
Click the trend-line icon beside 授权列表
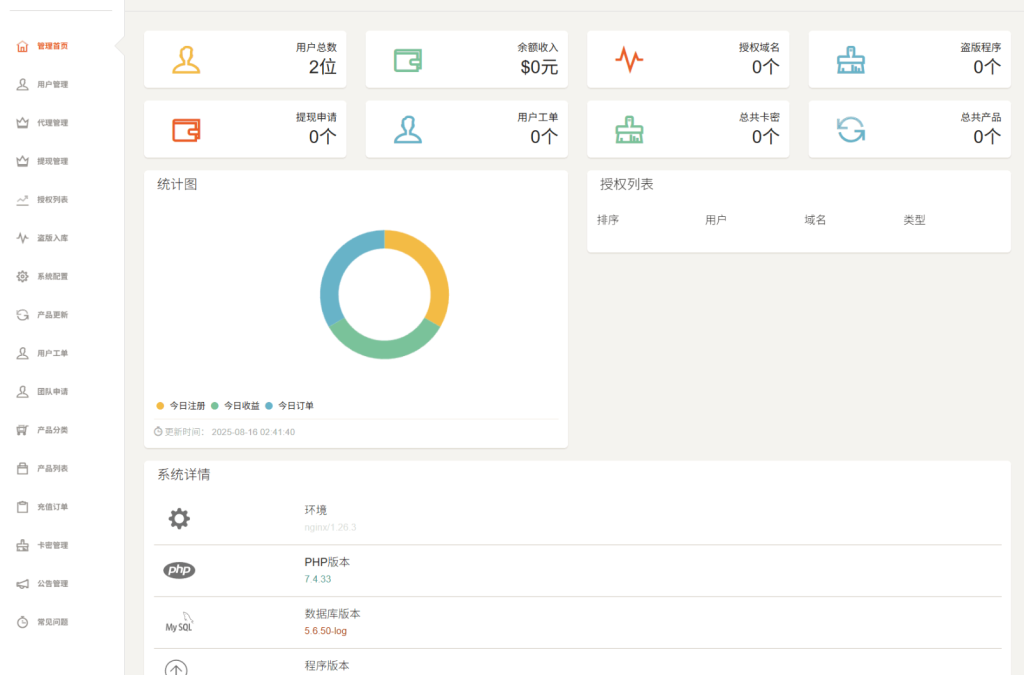(x=22, y=200)
